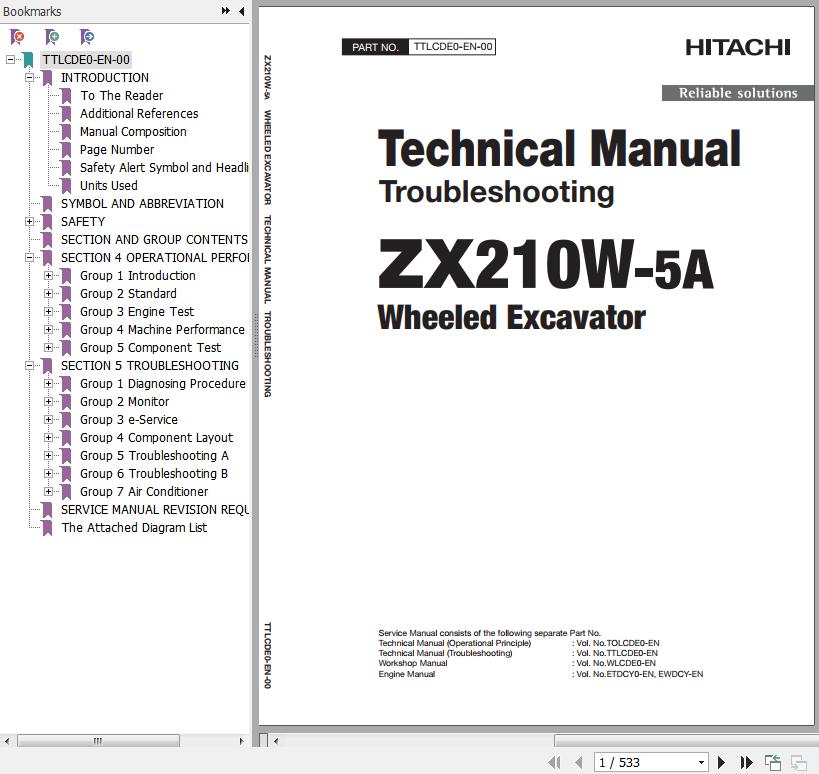Select Group 3 Engine Test label
The image size is (819, 774).
tap(137, 311)
